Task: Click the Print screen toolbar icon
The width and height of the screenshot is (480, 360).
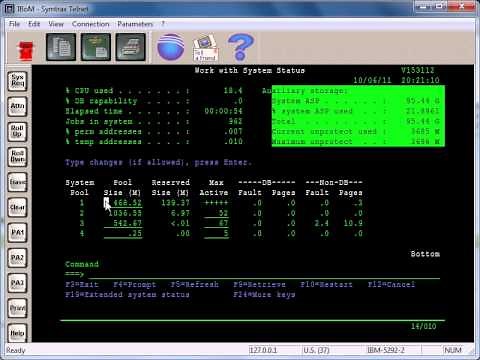Action: pyautogui.click(x=130, y=47)
